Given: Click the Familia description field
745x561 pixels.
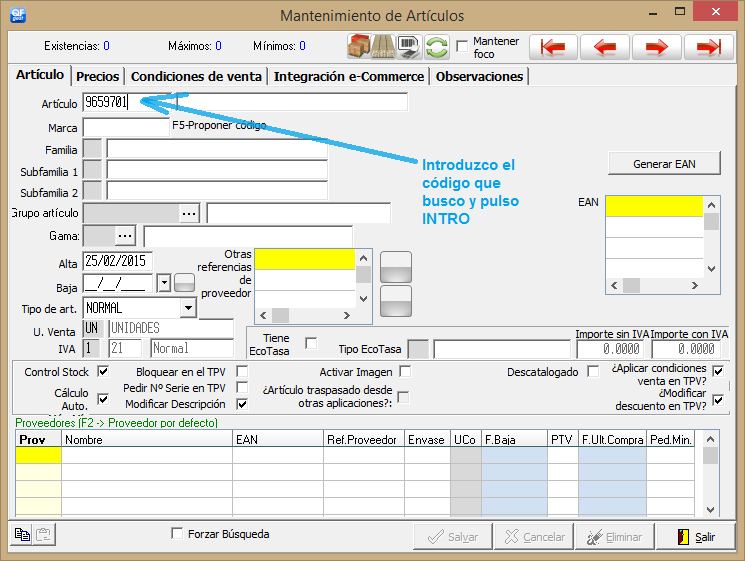Looking at the screenshot, I should 217,149.
